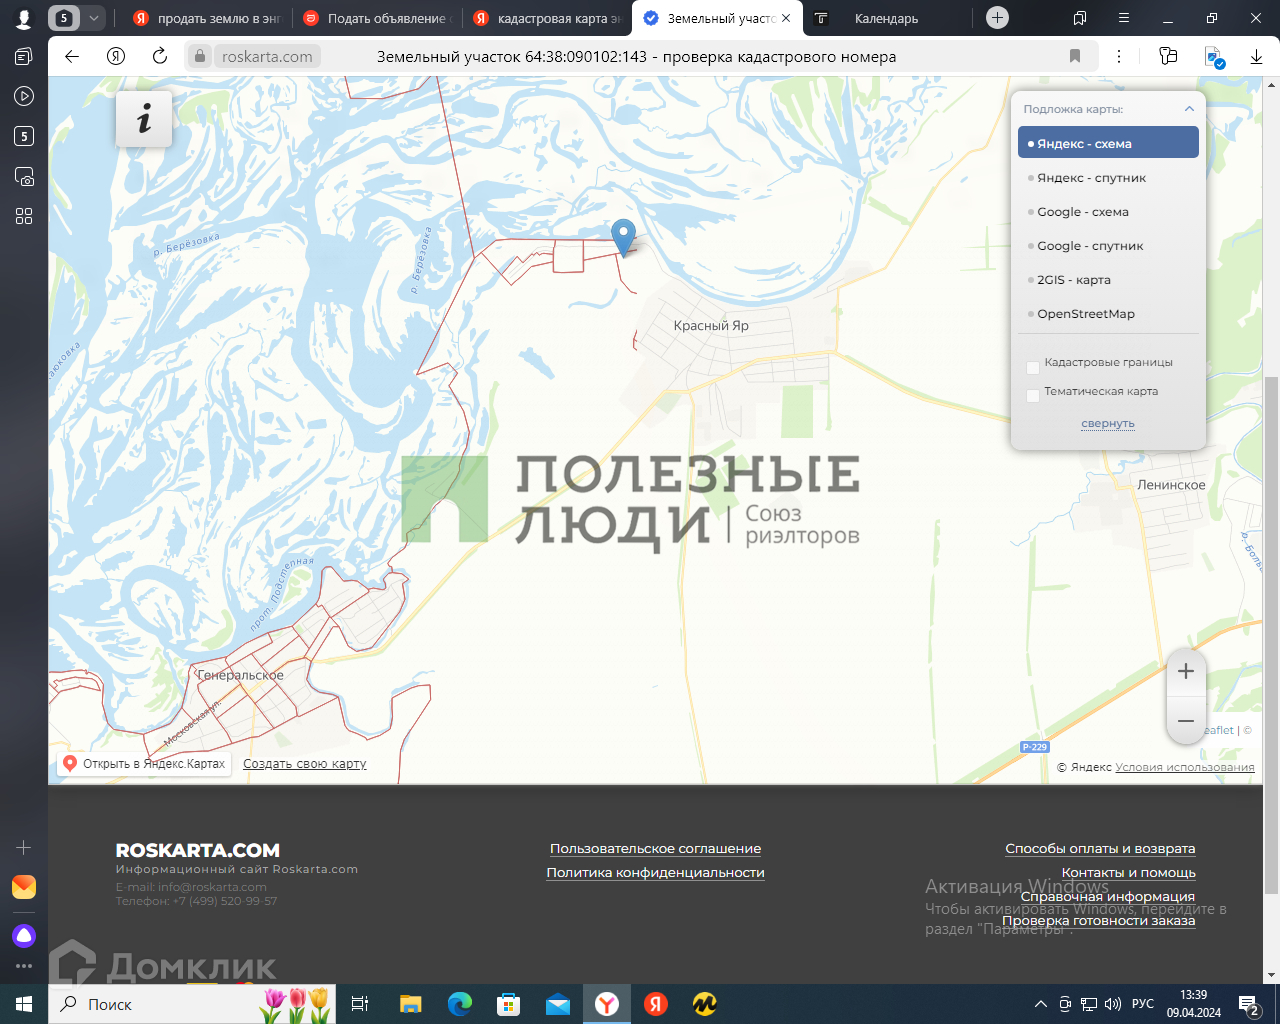Open the Protect security status icon
1280x1024 pixels.
tap(1214, 57)
